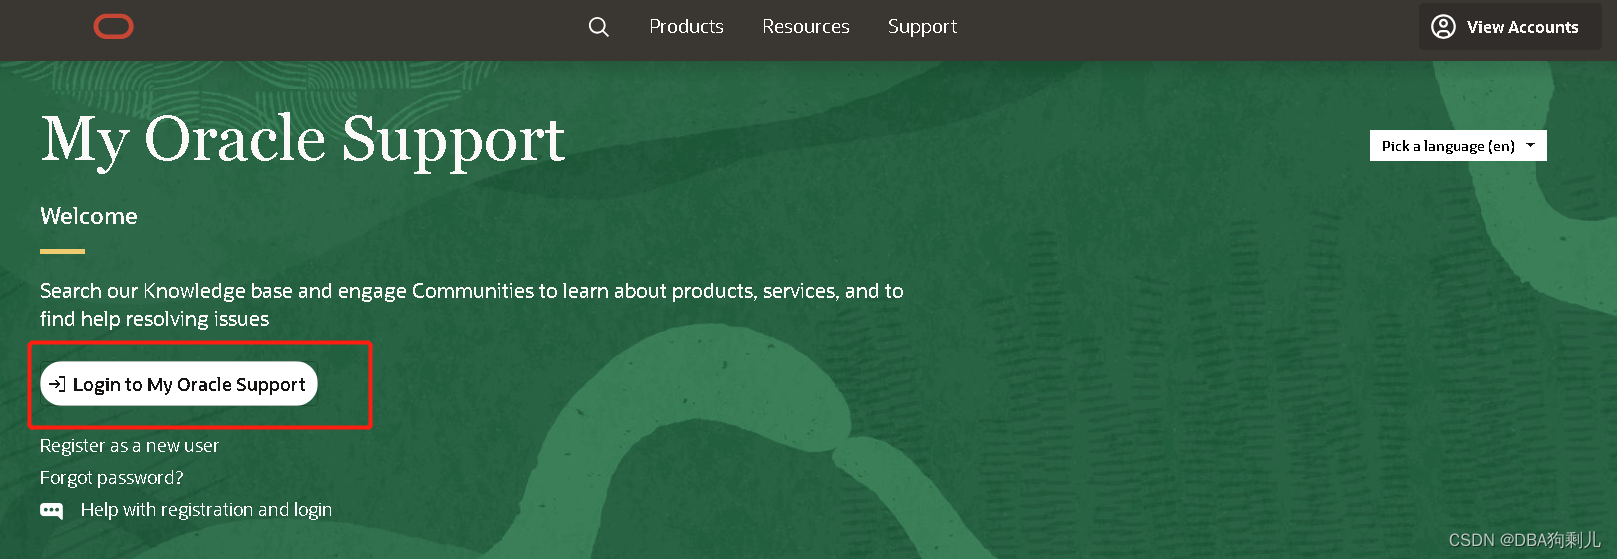Click the "Search our Knowledge base" description text

coord(472,305)
